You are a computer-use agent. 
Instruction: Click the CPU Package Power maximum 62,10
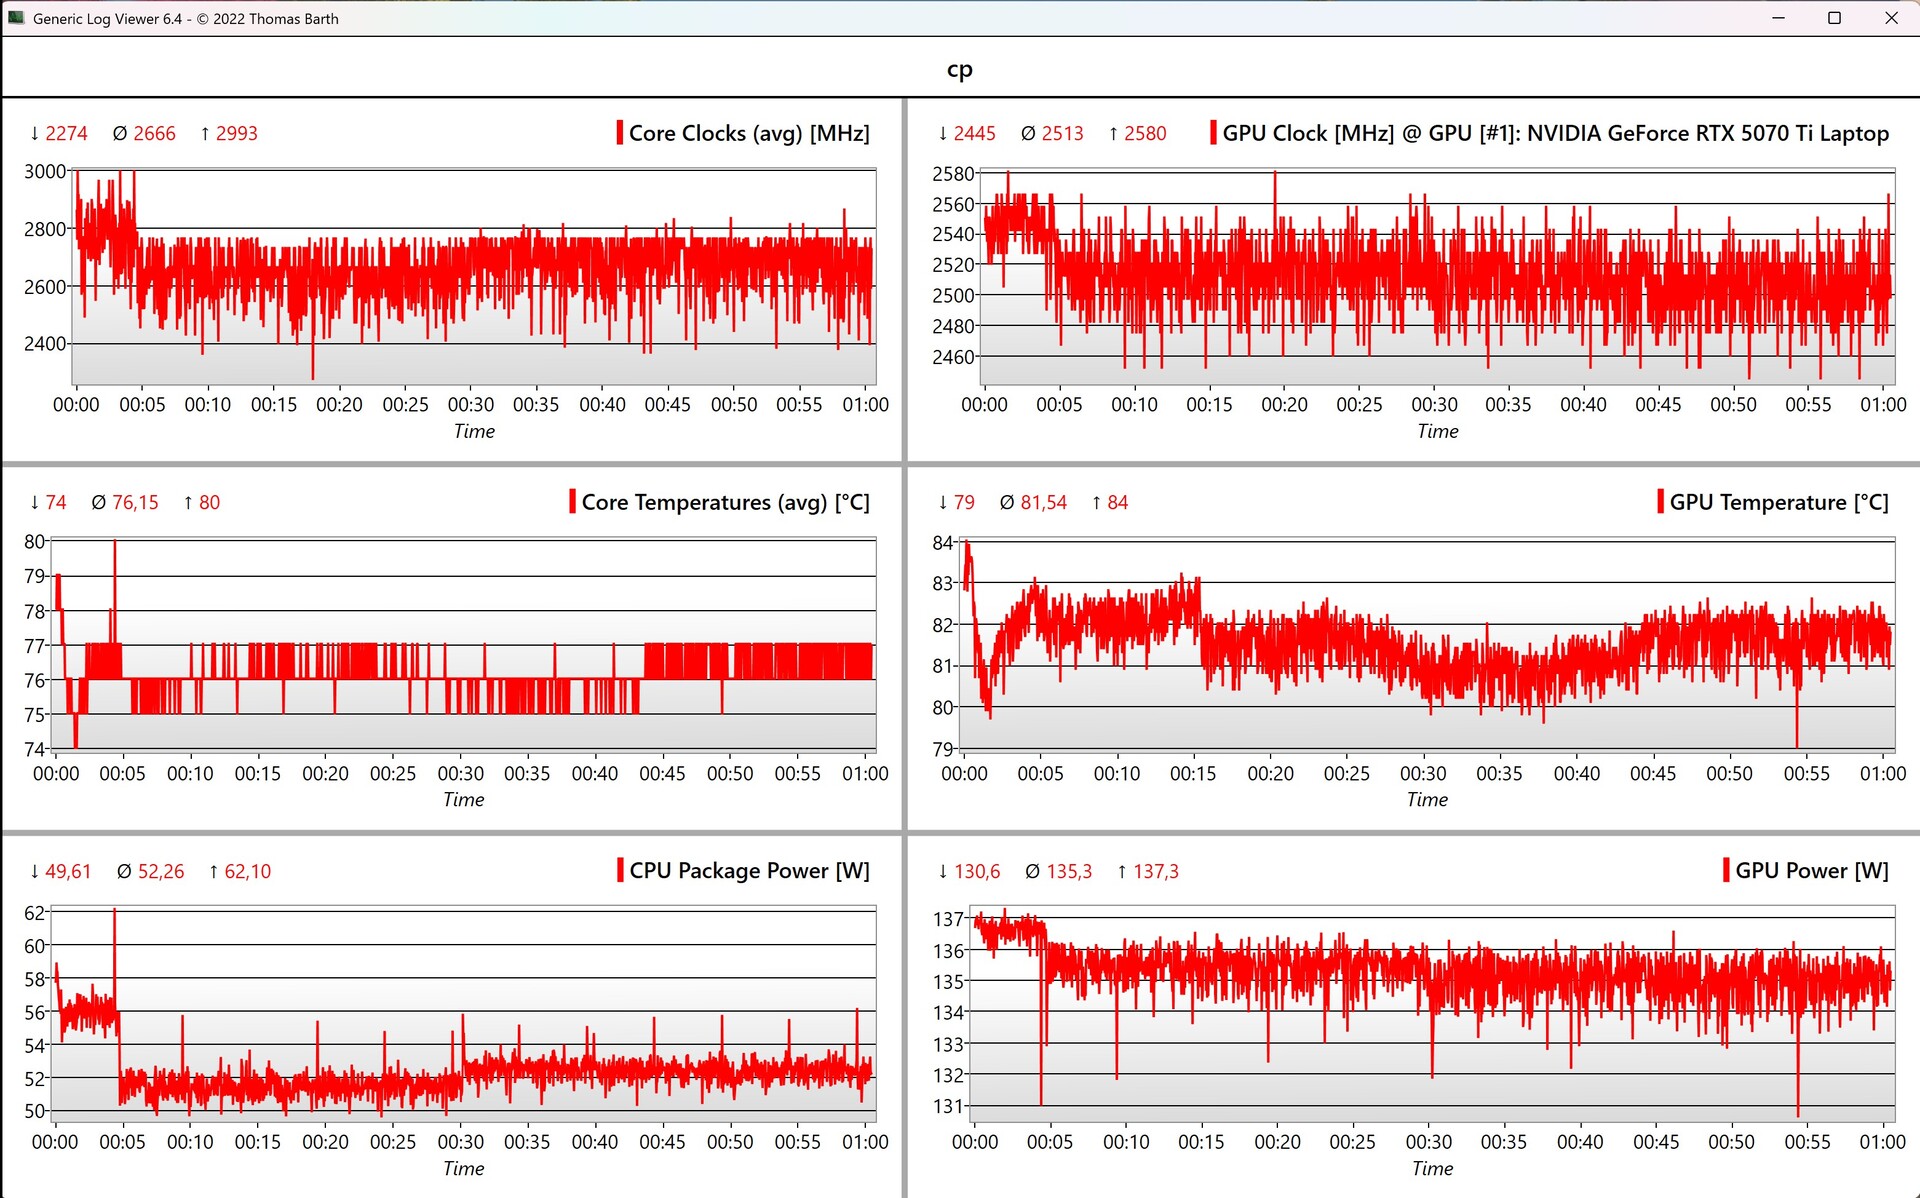click(247, 871)
